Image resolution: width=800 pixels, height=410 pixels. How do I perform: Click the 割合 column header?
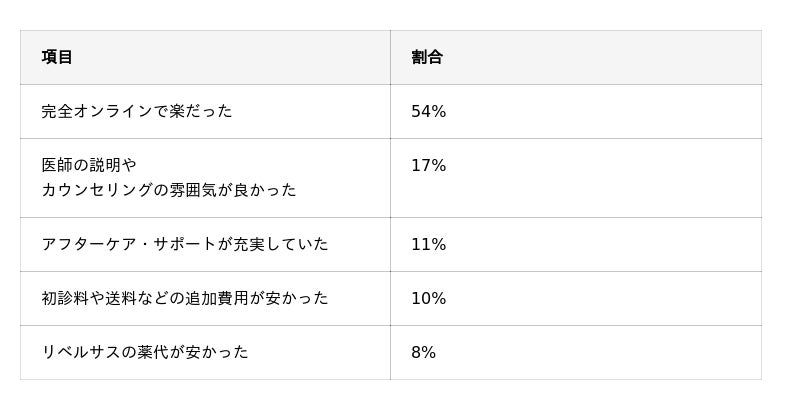427,58
